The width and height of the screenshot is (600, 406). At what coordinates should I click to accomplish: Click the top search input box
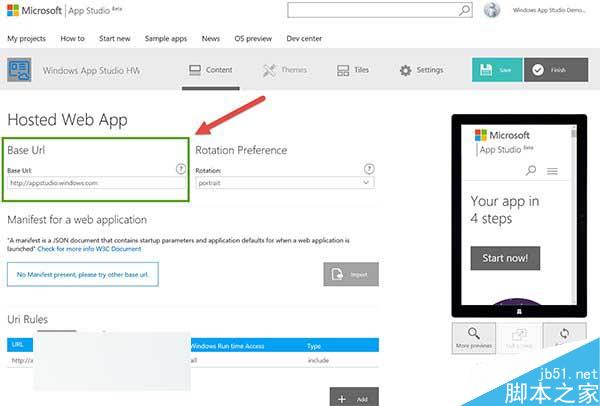click(x=380, y=10)
